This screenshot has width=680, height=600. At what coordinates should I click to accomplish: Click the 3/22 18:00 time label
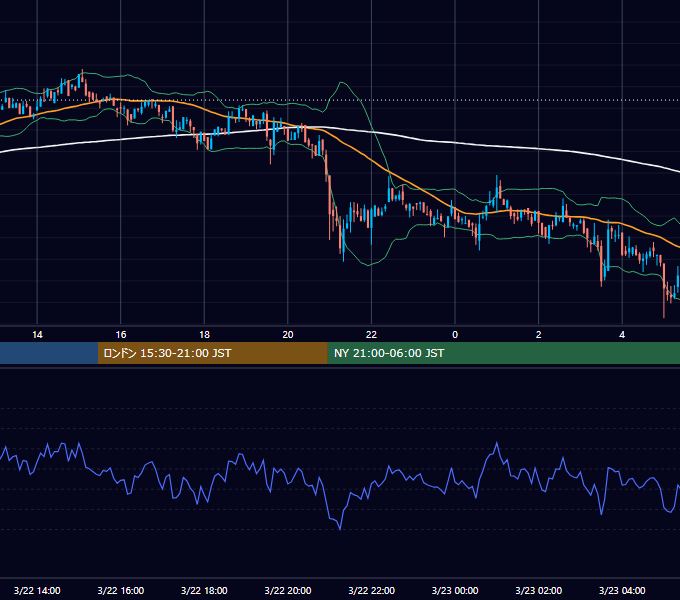coord(204,590)
